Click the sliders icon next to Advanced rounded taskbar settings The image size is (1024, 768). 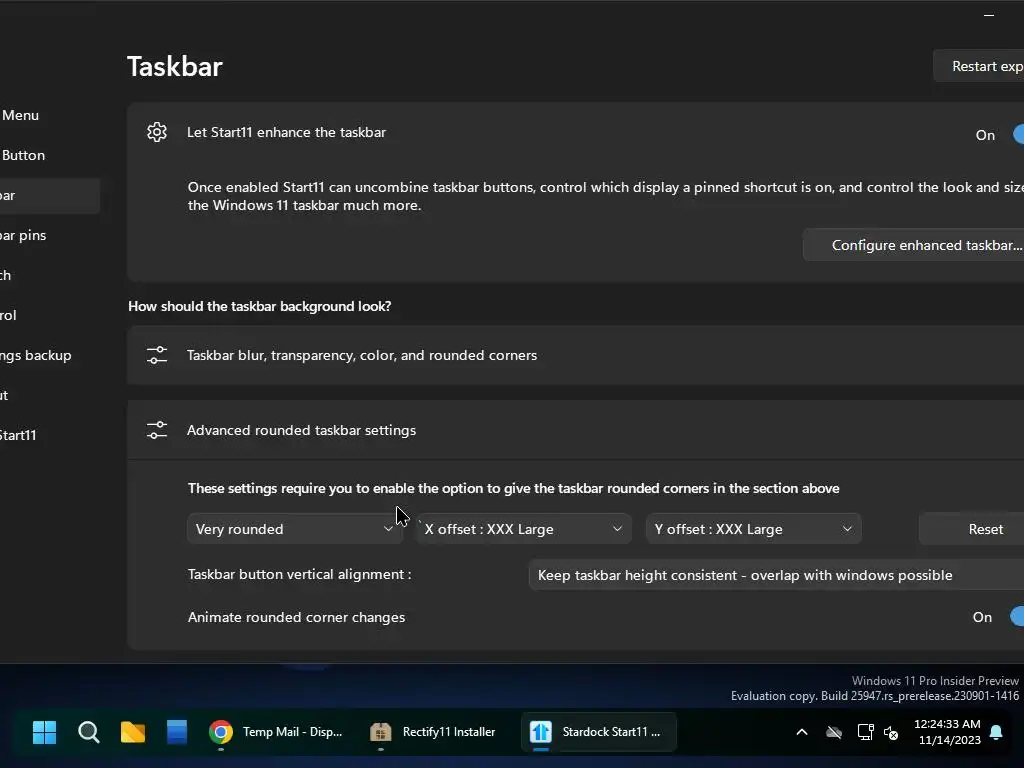click(x=157, y=430)
